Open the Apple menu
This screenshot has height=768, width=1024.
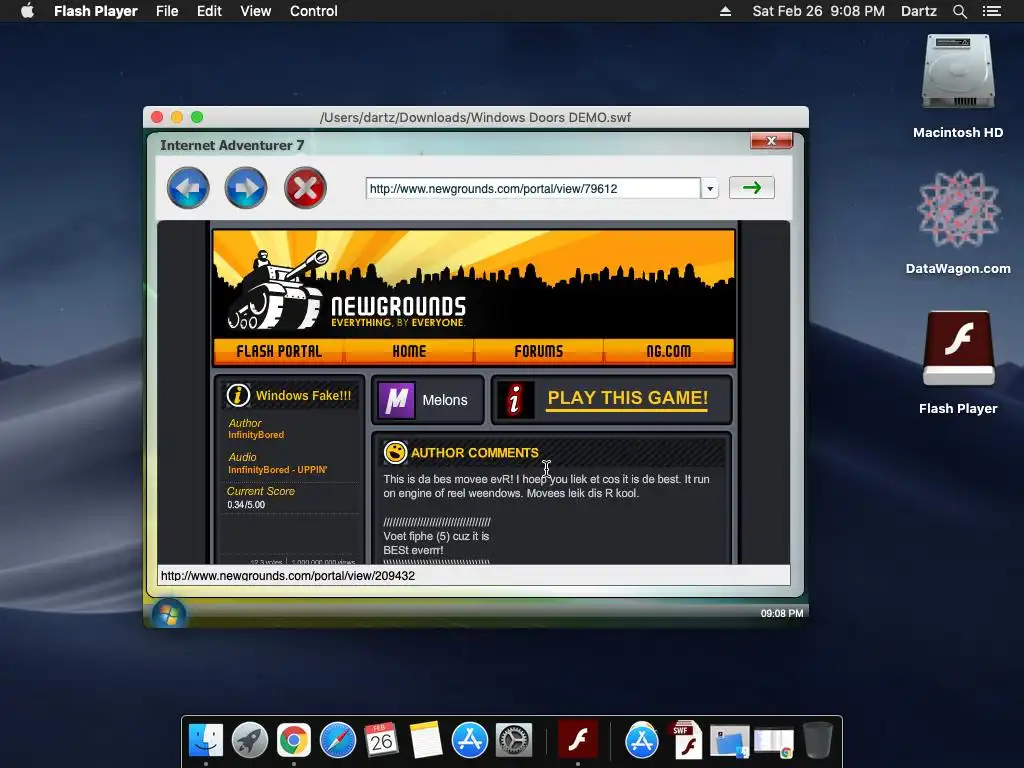click(x=27, y=10)
